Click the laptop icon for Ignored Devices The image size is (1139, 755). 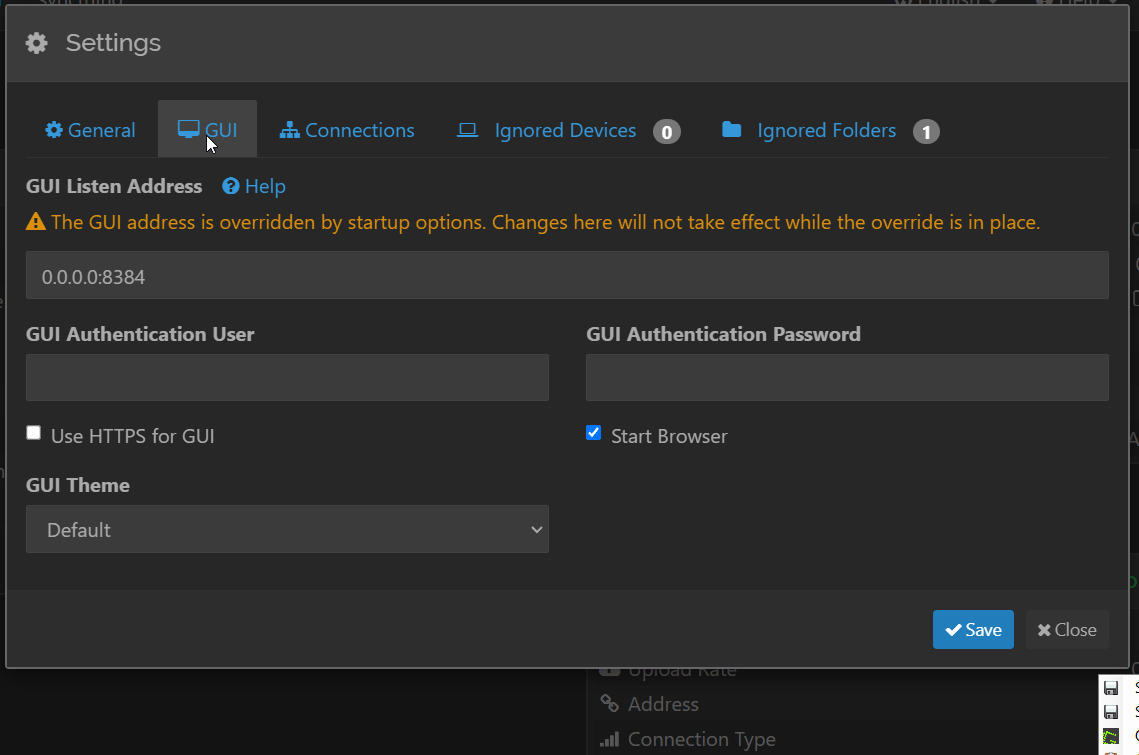click(467, 130)
